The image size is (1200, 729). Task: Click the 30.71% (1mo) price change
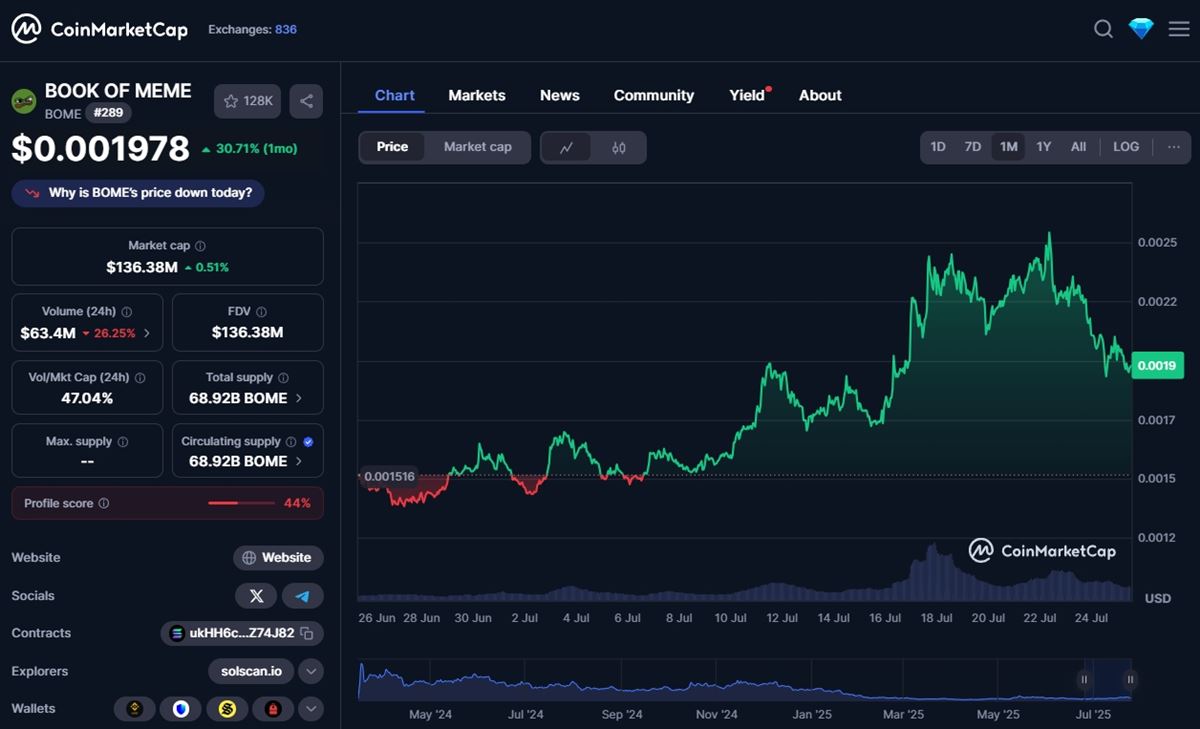click(x=249, y=149)
